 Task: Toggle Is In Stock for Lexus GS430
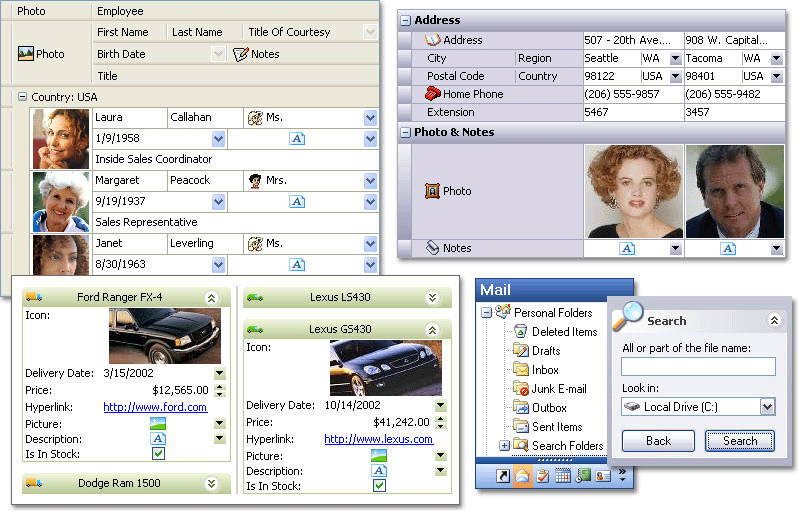tap(379, 486)
